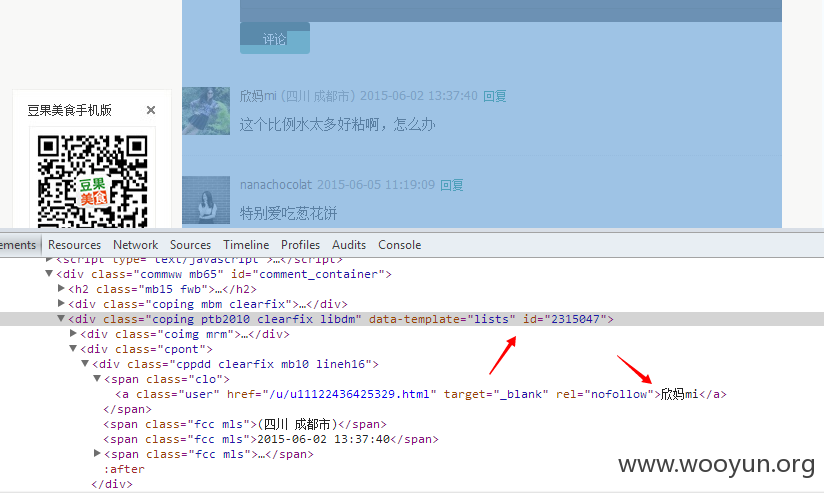The image size is (824, 493).
Task: Switch to the Audits tab
Action: tap(349, 245)
